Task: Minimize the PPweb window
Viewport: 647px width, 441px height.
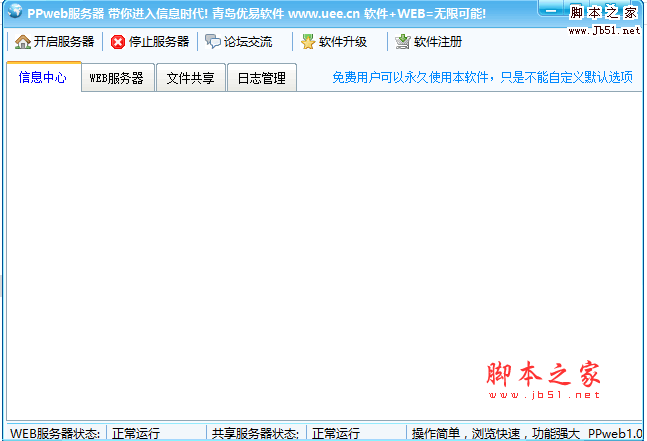Action: (551, 9)
